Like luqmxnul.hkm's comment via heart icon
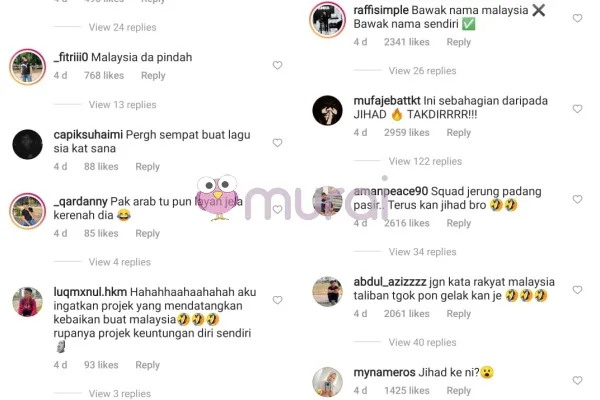Viewport: 600px width, 400px height. (x=277, y=300)
